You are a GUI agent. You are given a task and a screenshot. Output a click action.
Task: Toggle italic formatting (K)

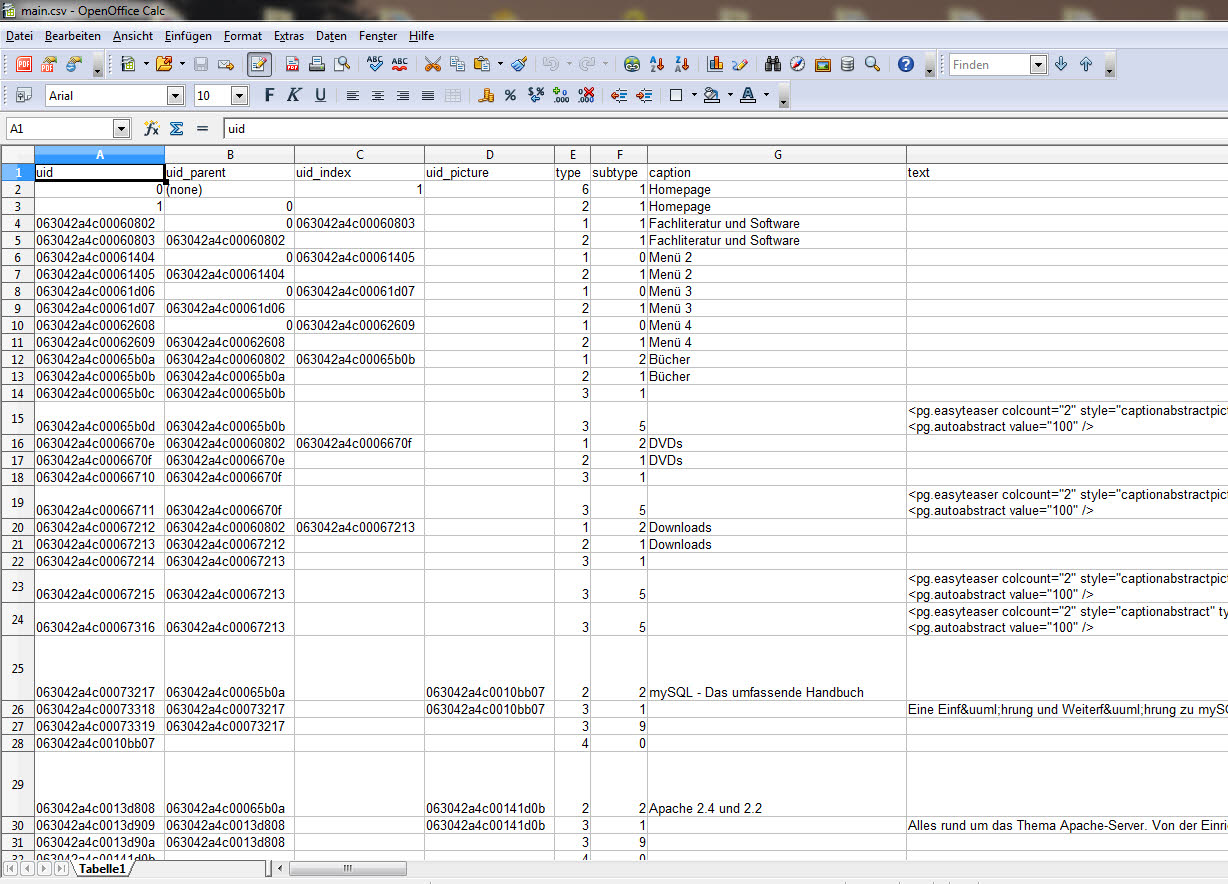294,95
